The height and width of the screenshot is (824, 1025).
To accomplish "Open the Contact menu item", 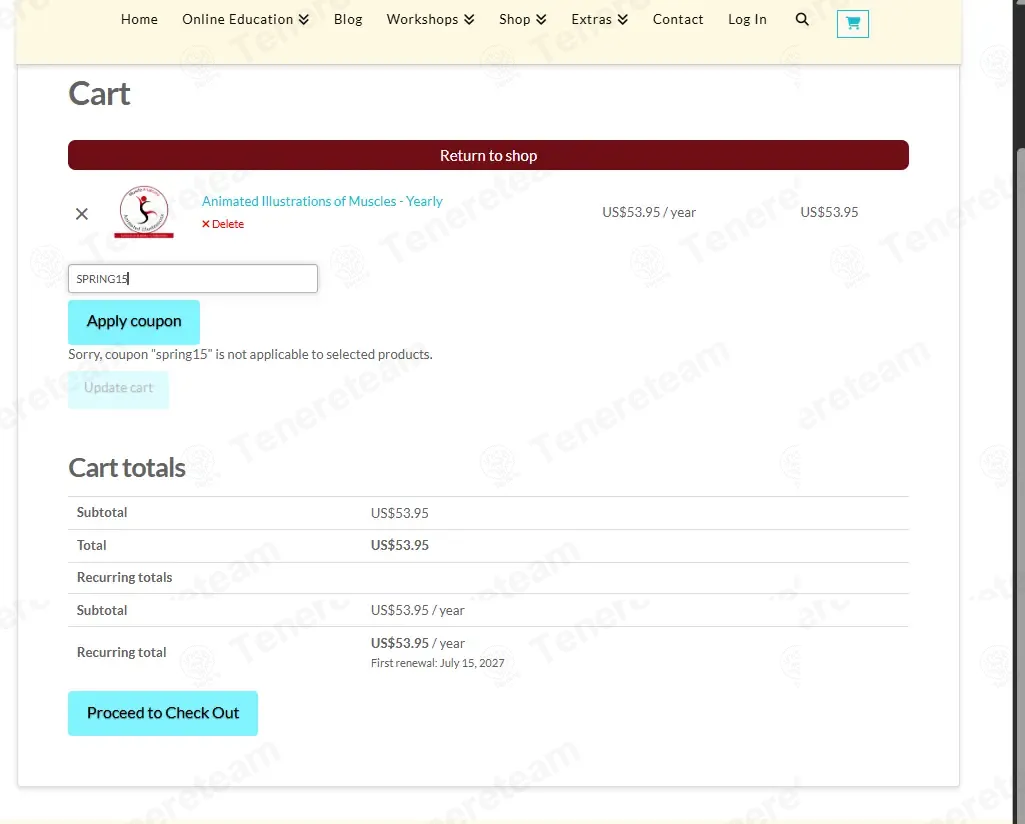I will 678,20.
